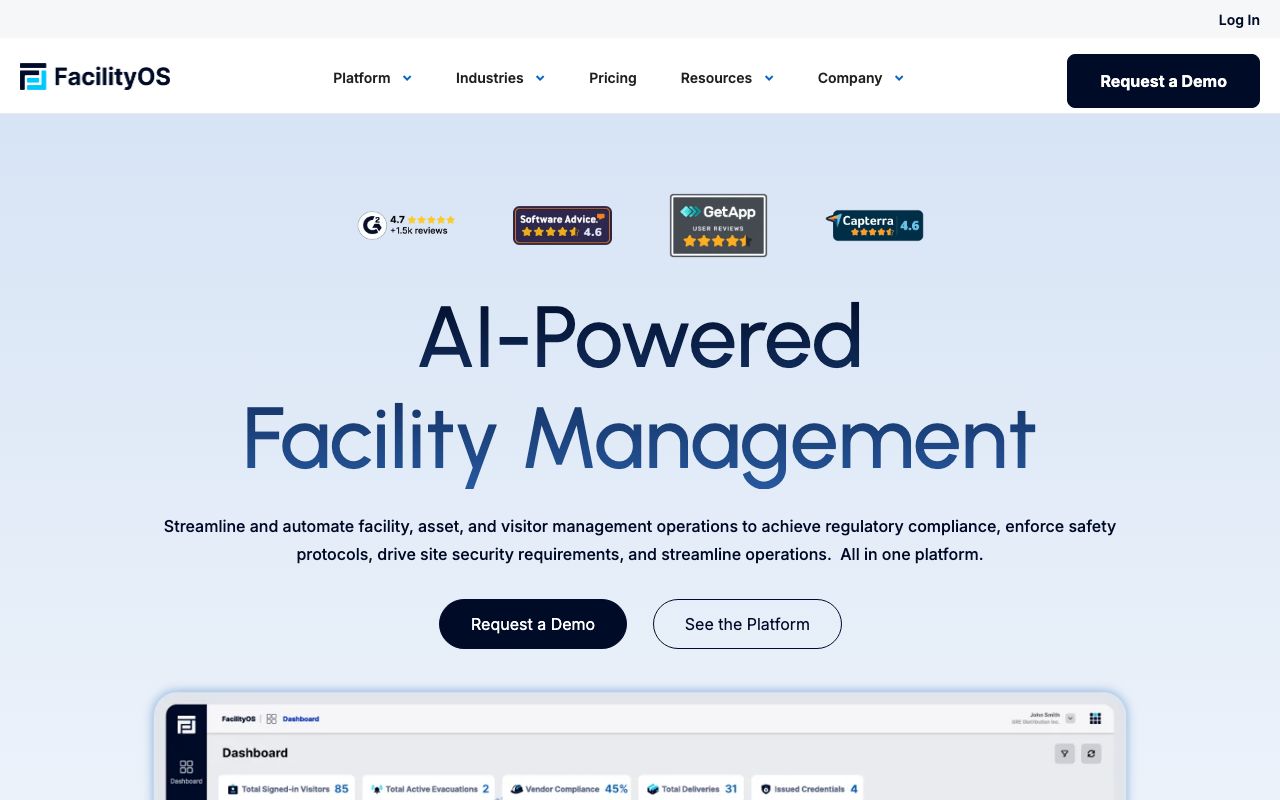The width and height of the screenshot is (1280, 800).
Task: Open the G2 4.7 rating badge
Action: pos(407,225)
